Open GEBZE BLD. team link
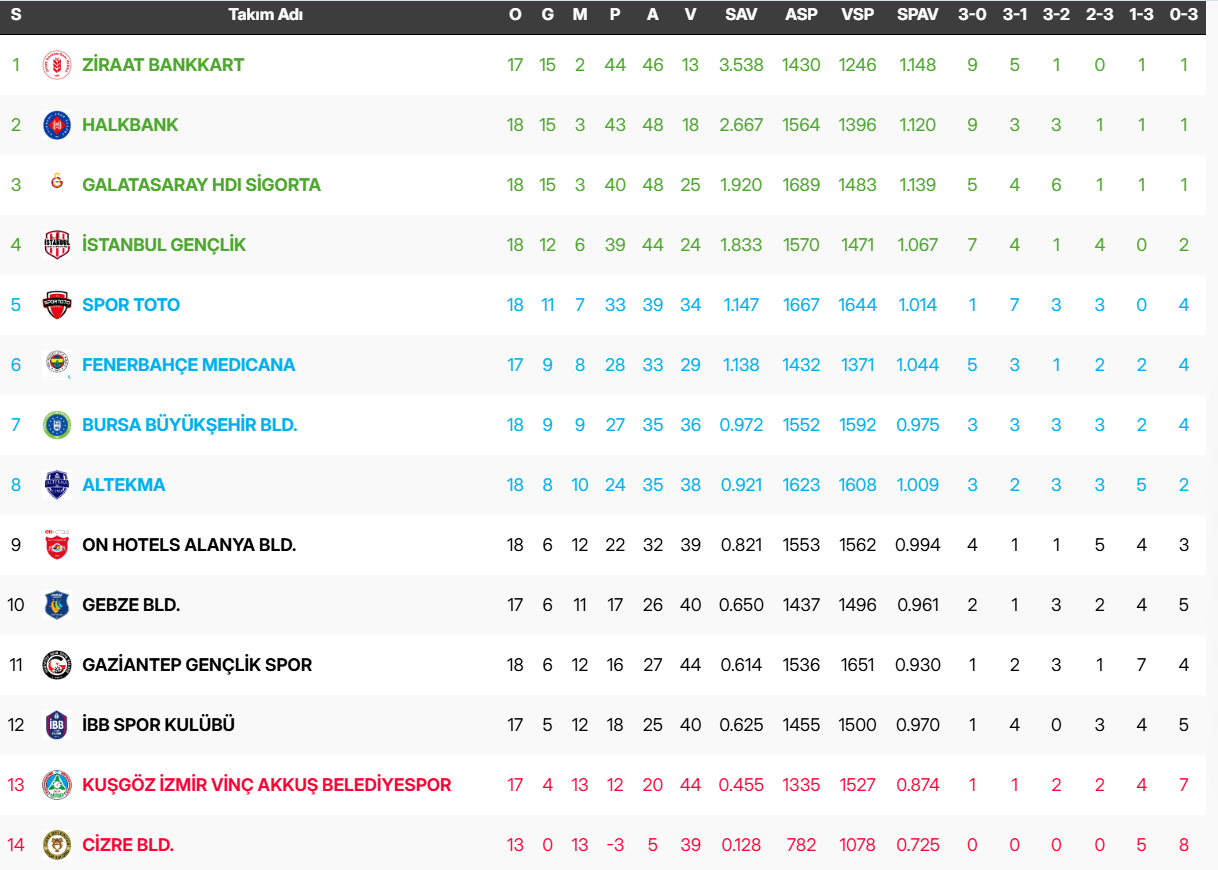1218x870 pixels. click(131, 605)
